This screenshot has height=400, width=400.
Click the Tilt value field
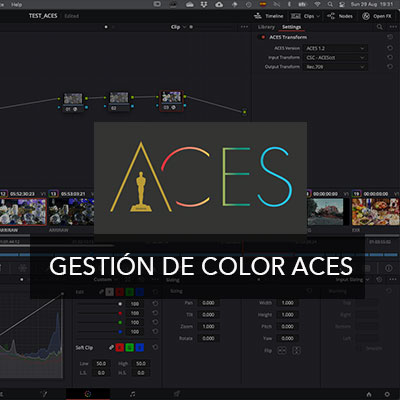point(208,314)
